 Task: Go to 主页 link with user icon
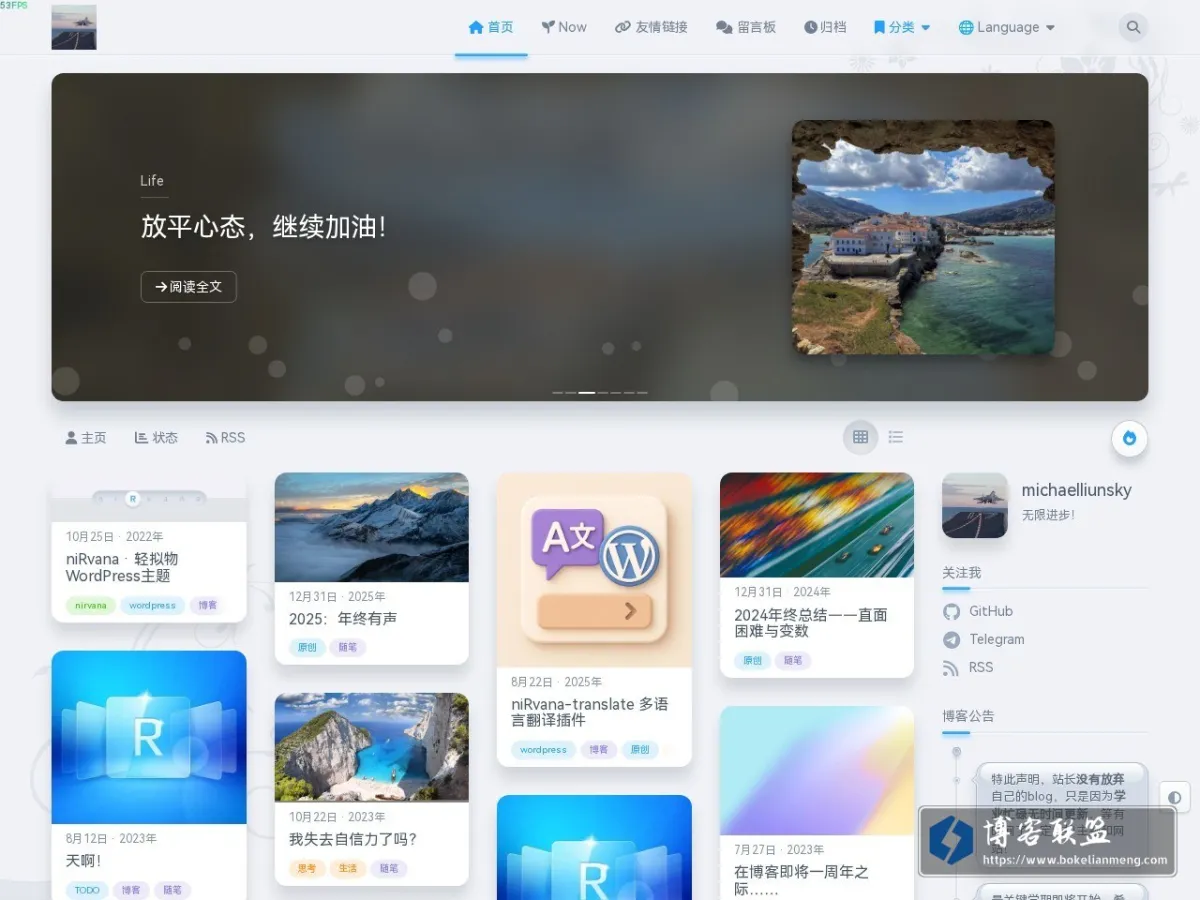(86, 438)
